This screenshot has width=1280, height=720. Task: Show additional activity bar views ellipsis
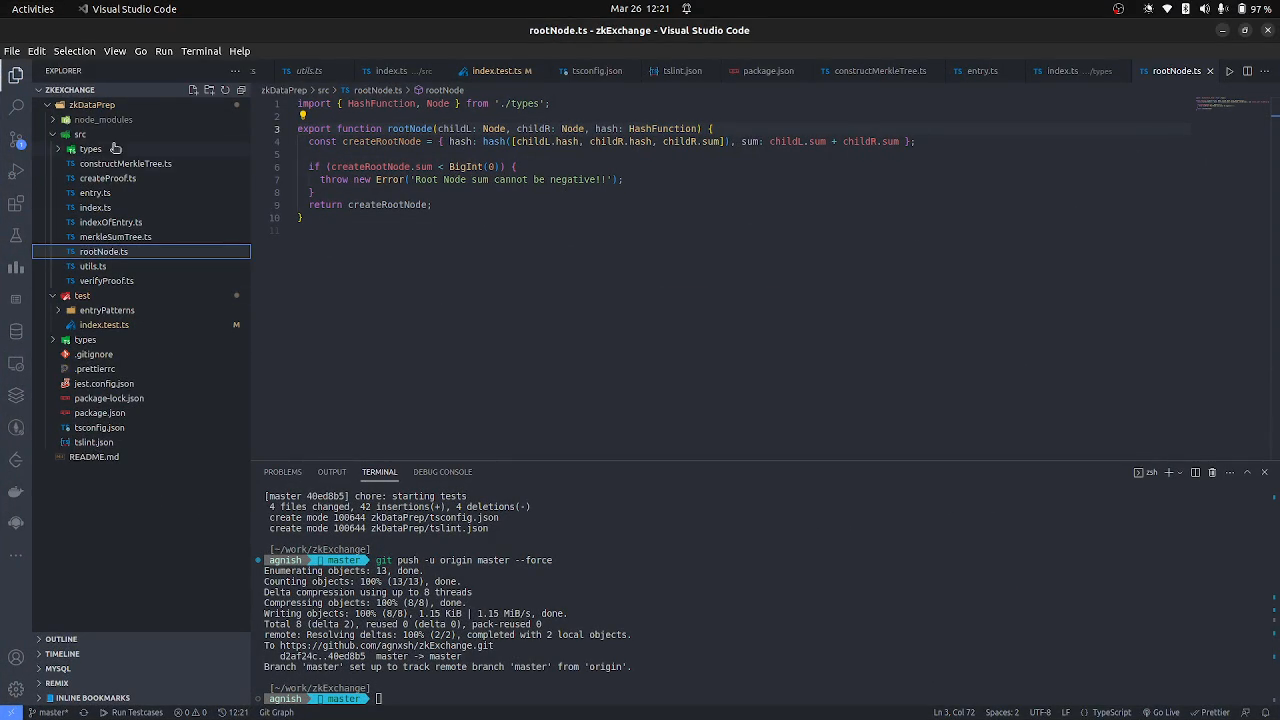16,555
